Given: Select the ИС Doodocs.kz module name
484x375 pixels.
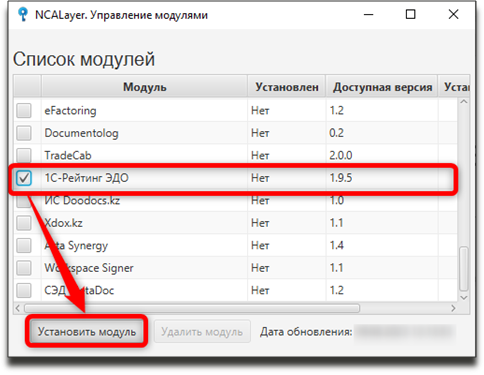Looking at the screenshot, I should point(82,200).
